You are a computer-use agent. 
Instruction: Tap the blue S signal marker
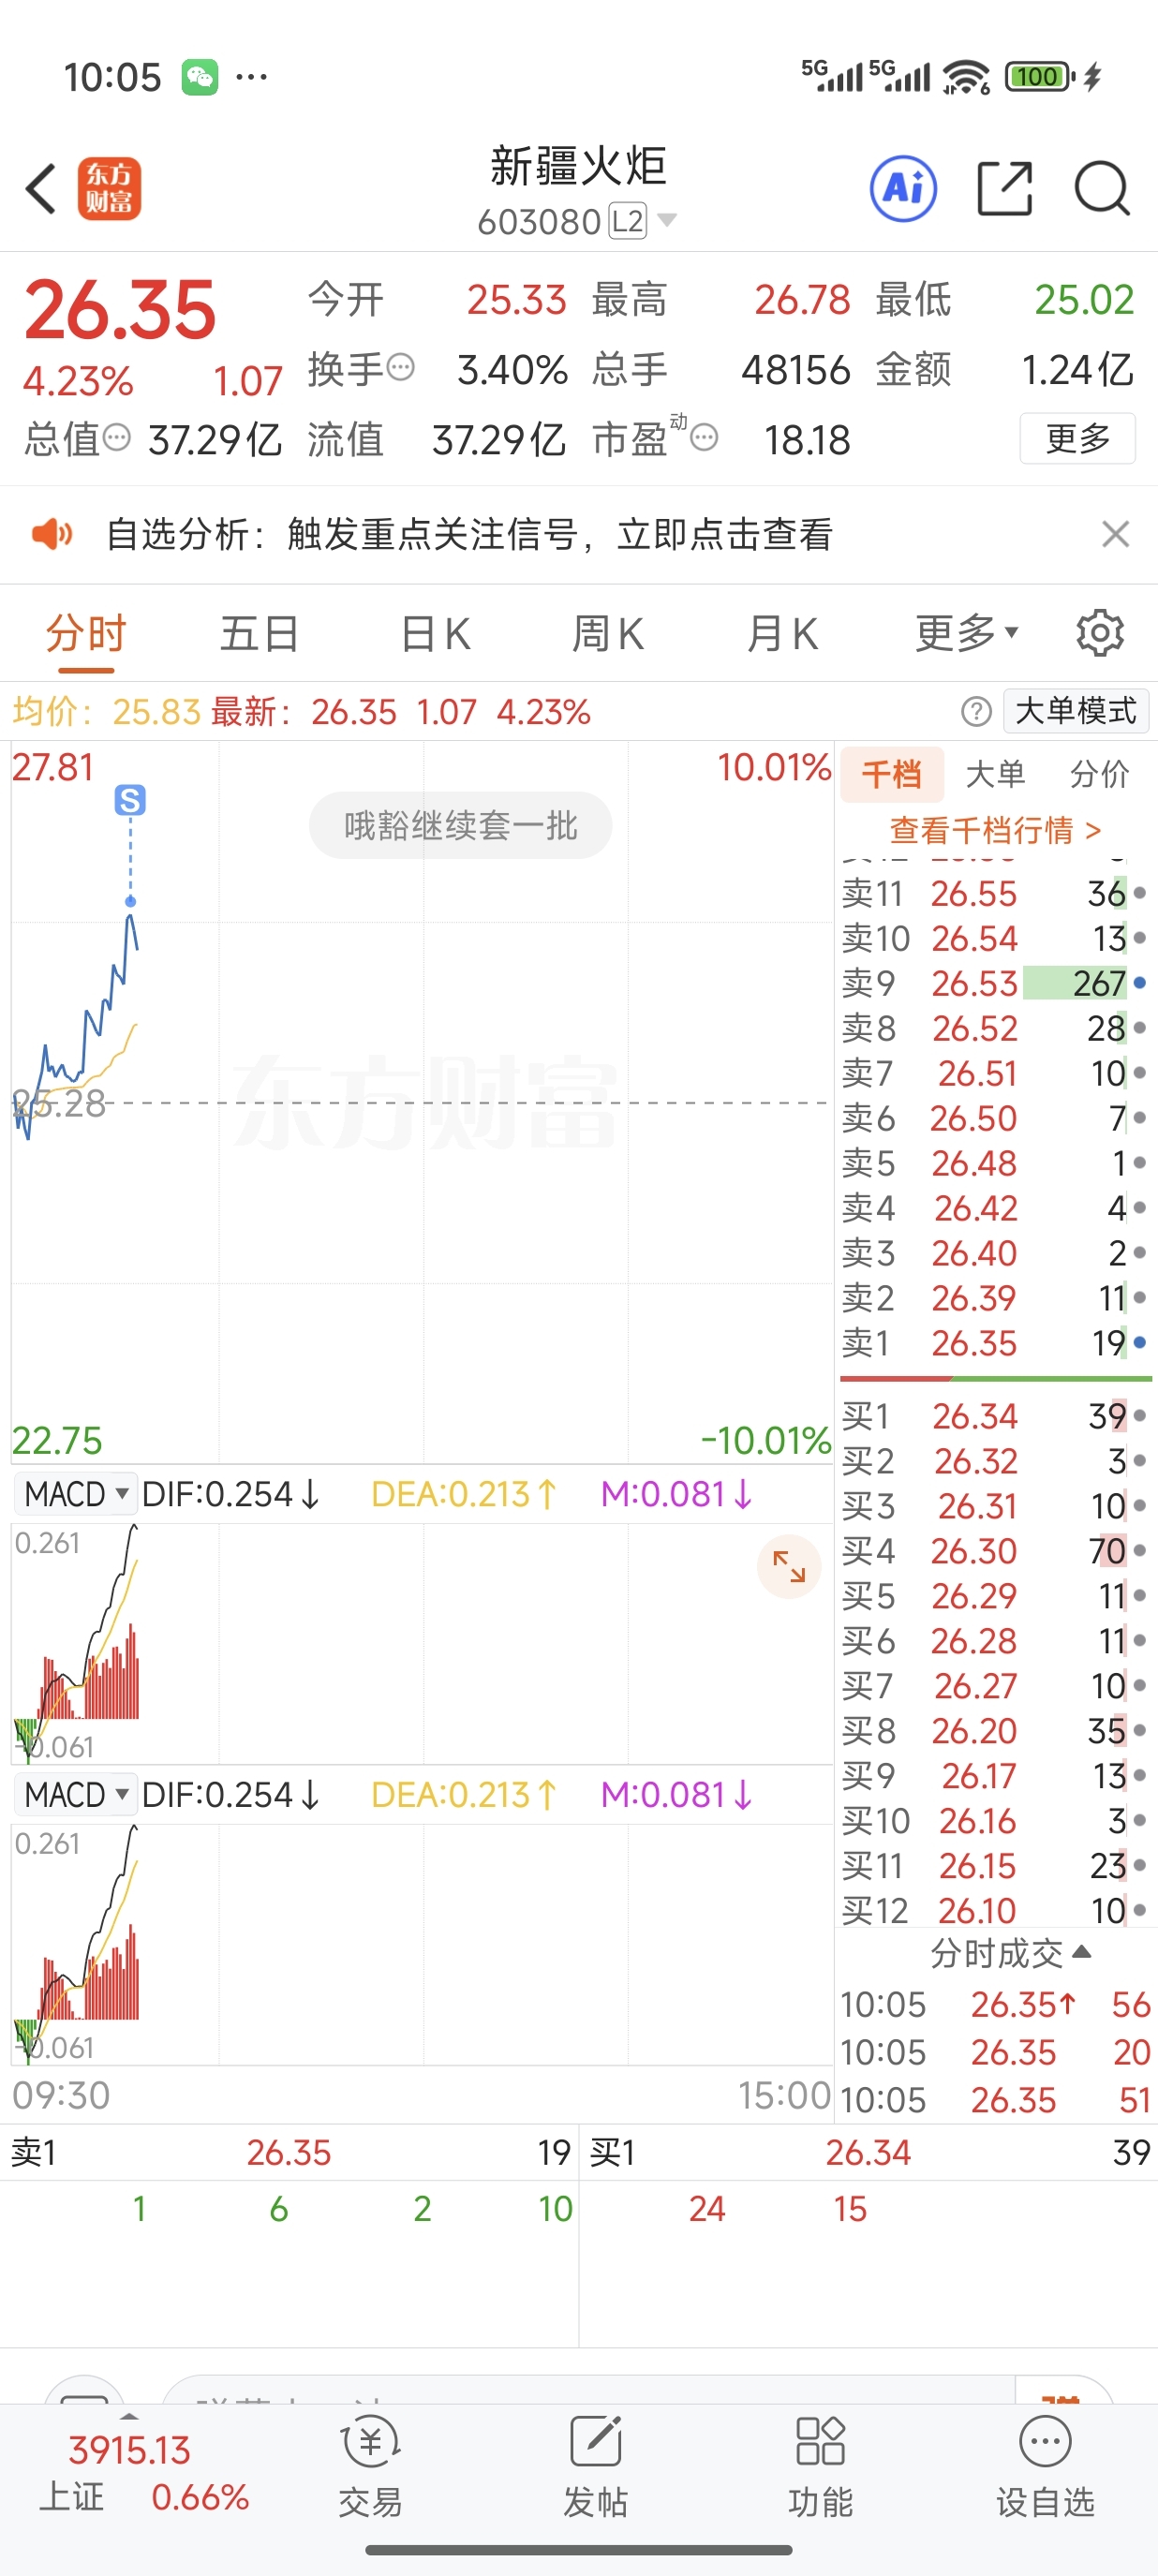(x=130, y=800)
